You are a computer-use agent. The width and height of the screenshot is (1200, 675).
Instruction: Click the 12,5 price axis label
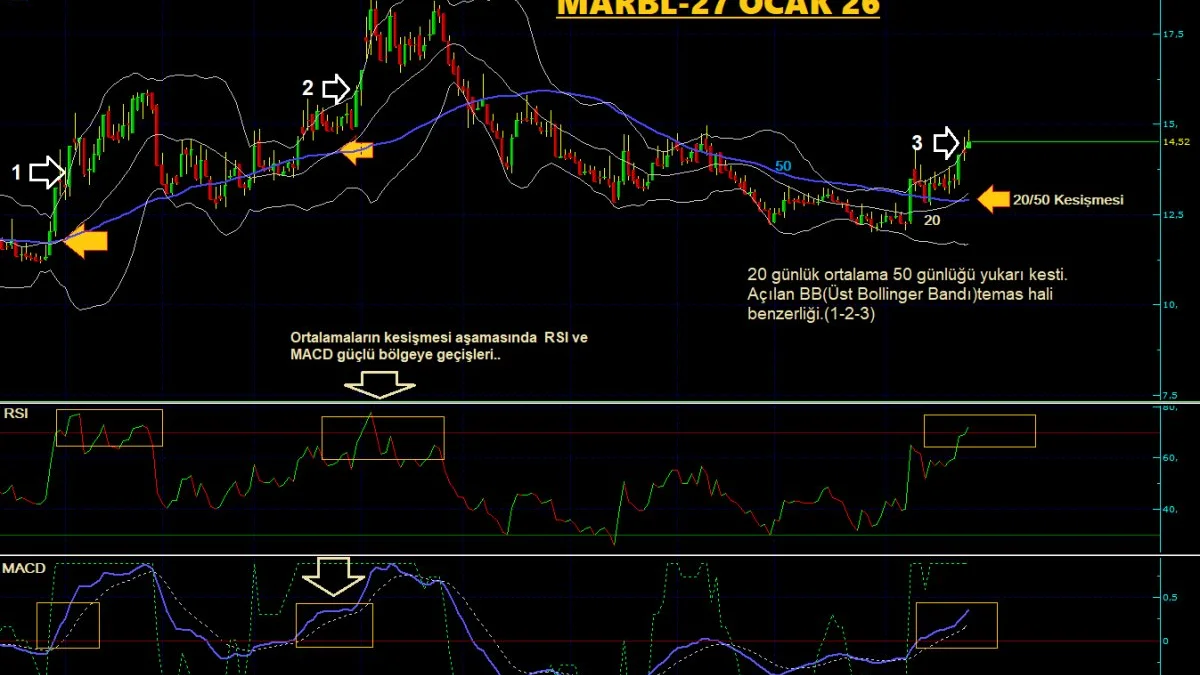[x=1172, y=214]
